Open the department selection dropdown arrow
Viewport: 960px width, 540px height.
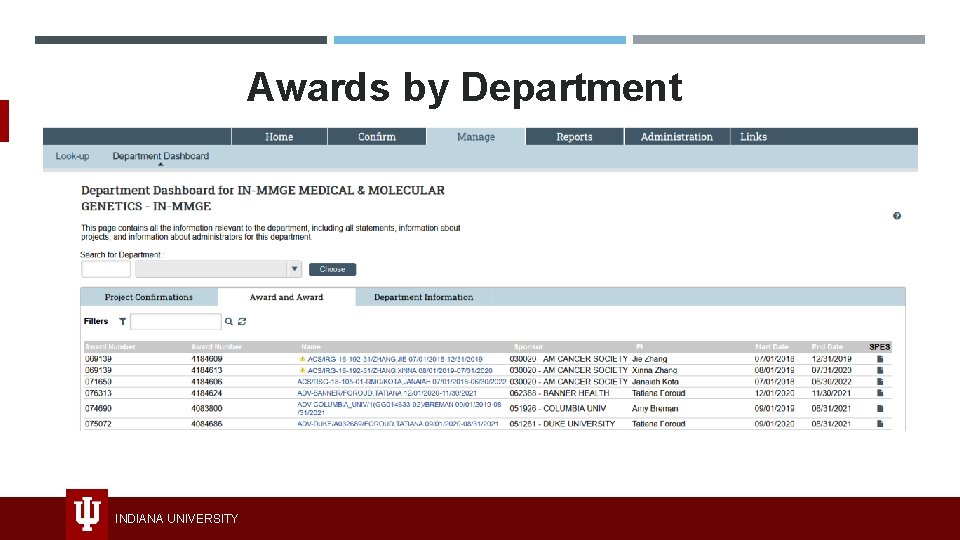pos(294,269)
